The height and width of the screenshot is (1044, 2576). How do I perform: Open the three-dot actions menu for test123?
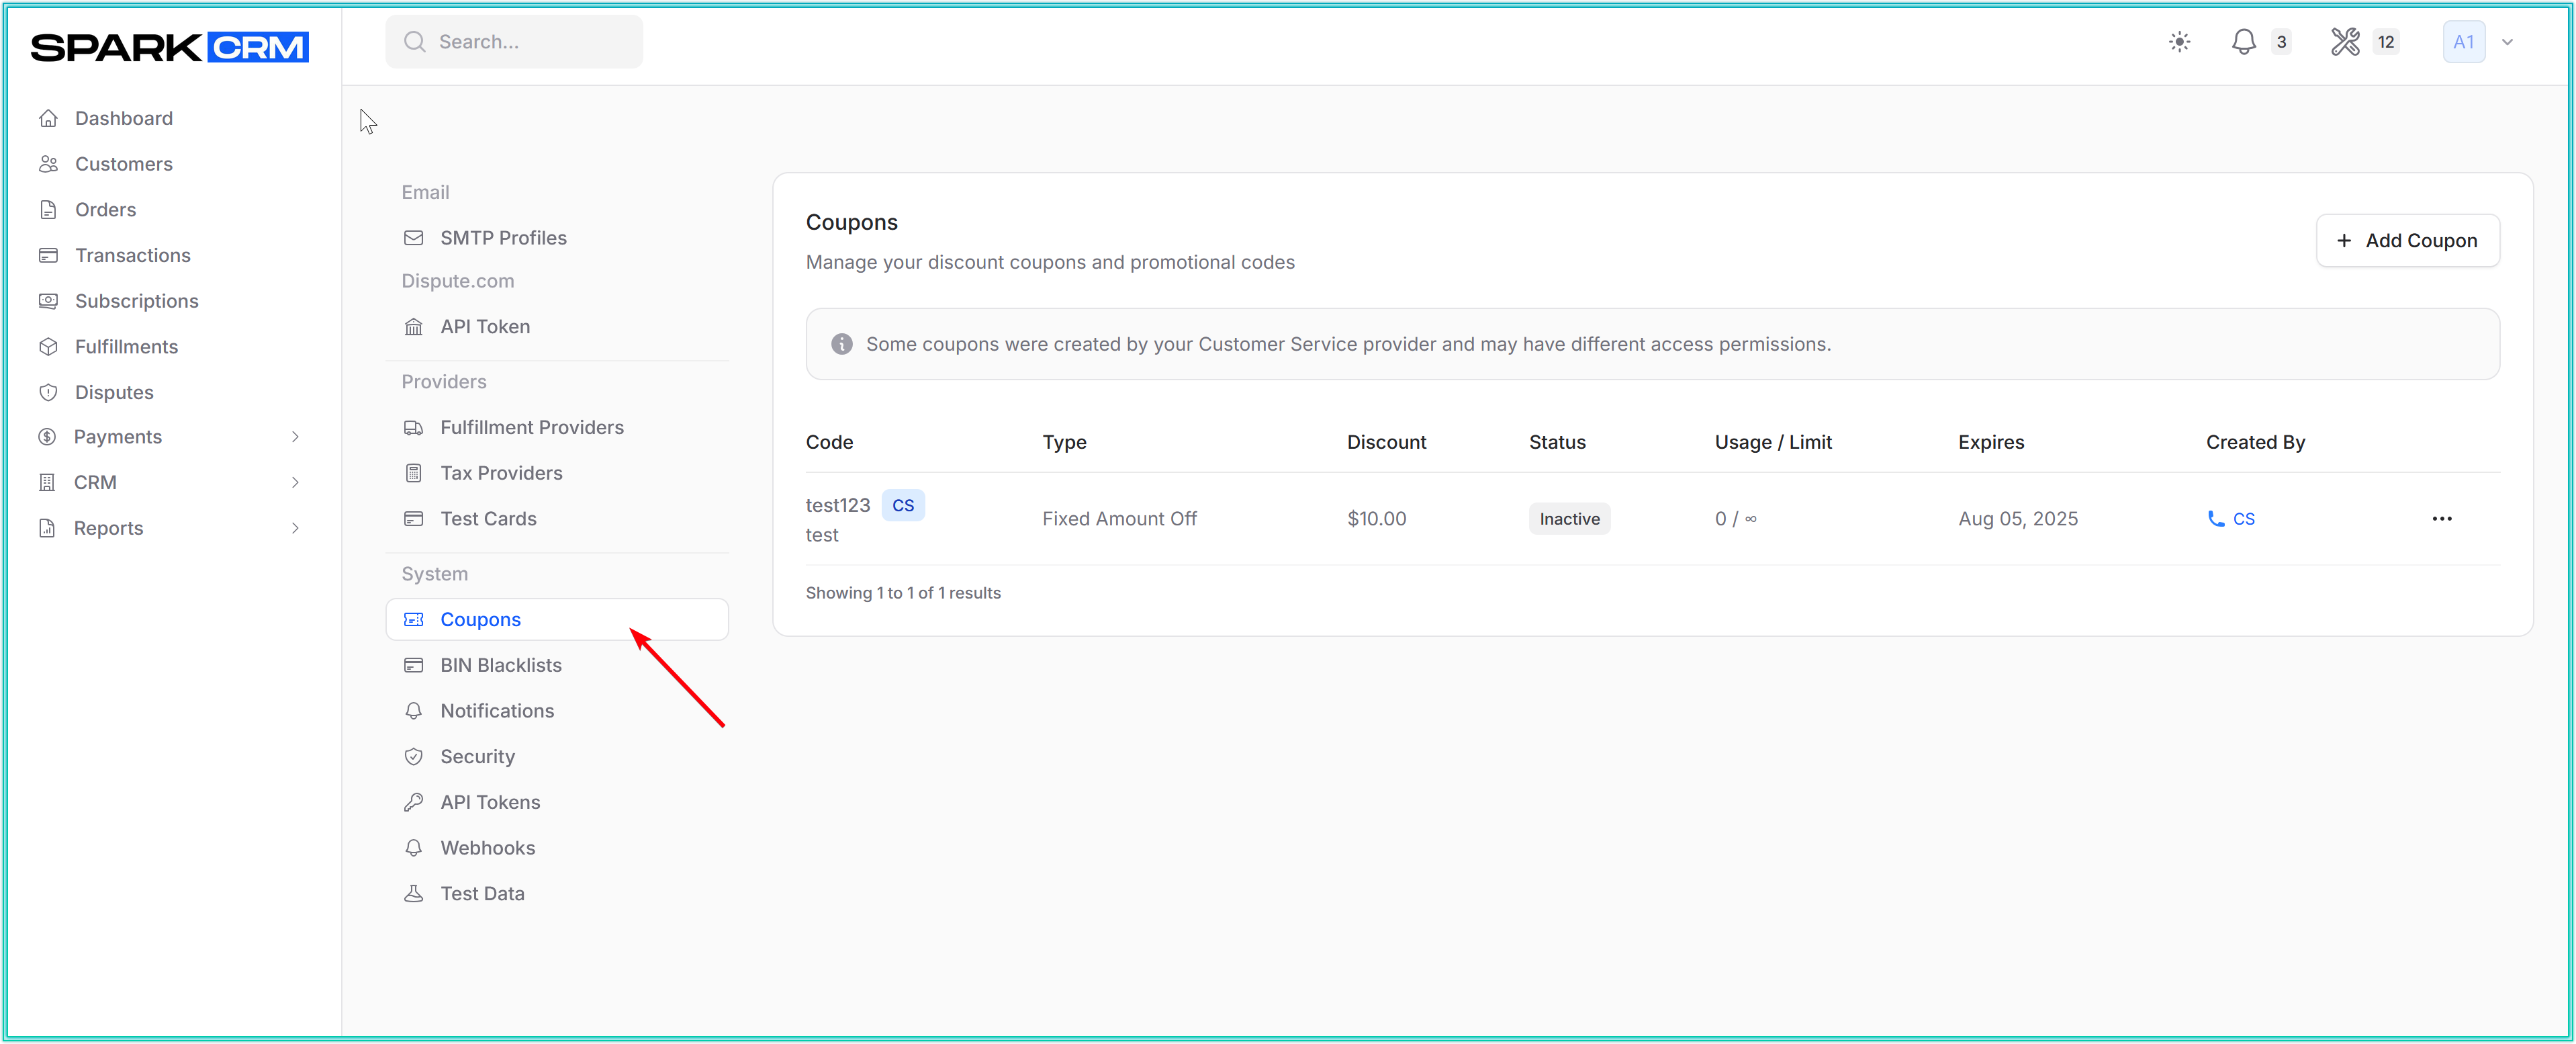[x=2441, y=518]
